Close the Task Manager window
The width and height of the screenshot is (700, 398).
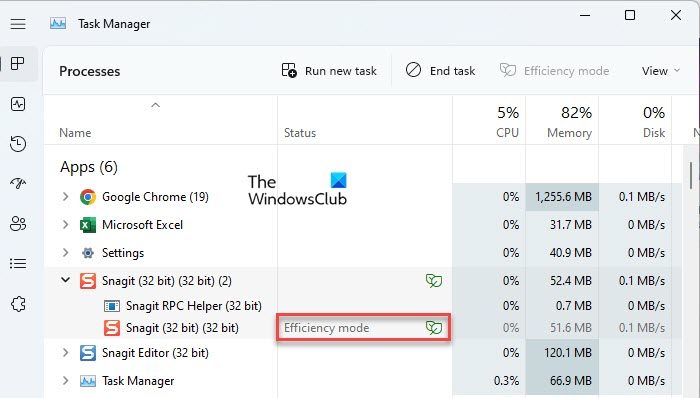coord(676,15)
